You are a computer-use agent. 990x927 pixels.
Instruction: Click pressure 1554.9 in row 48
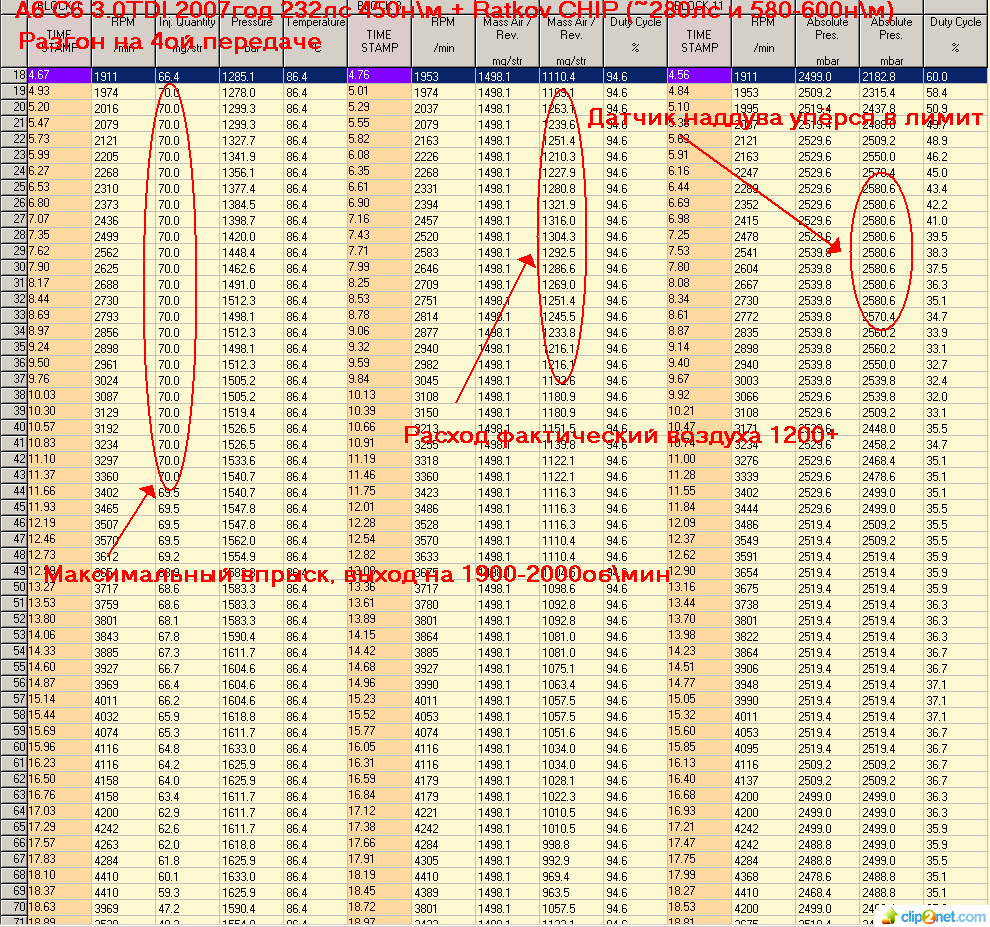(x=251, y=556)
